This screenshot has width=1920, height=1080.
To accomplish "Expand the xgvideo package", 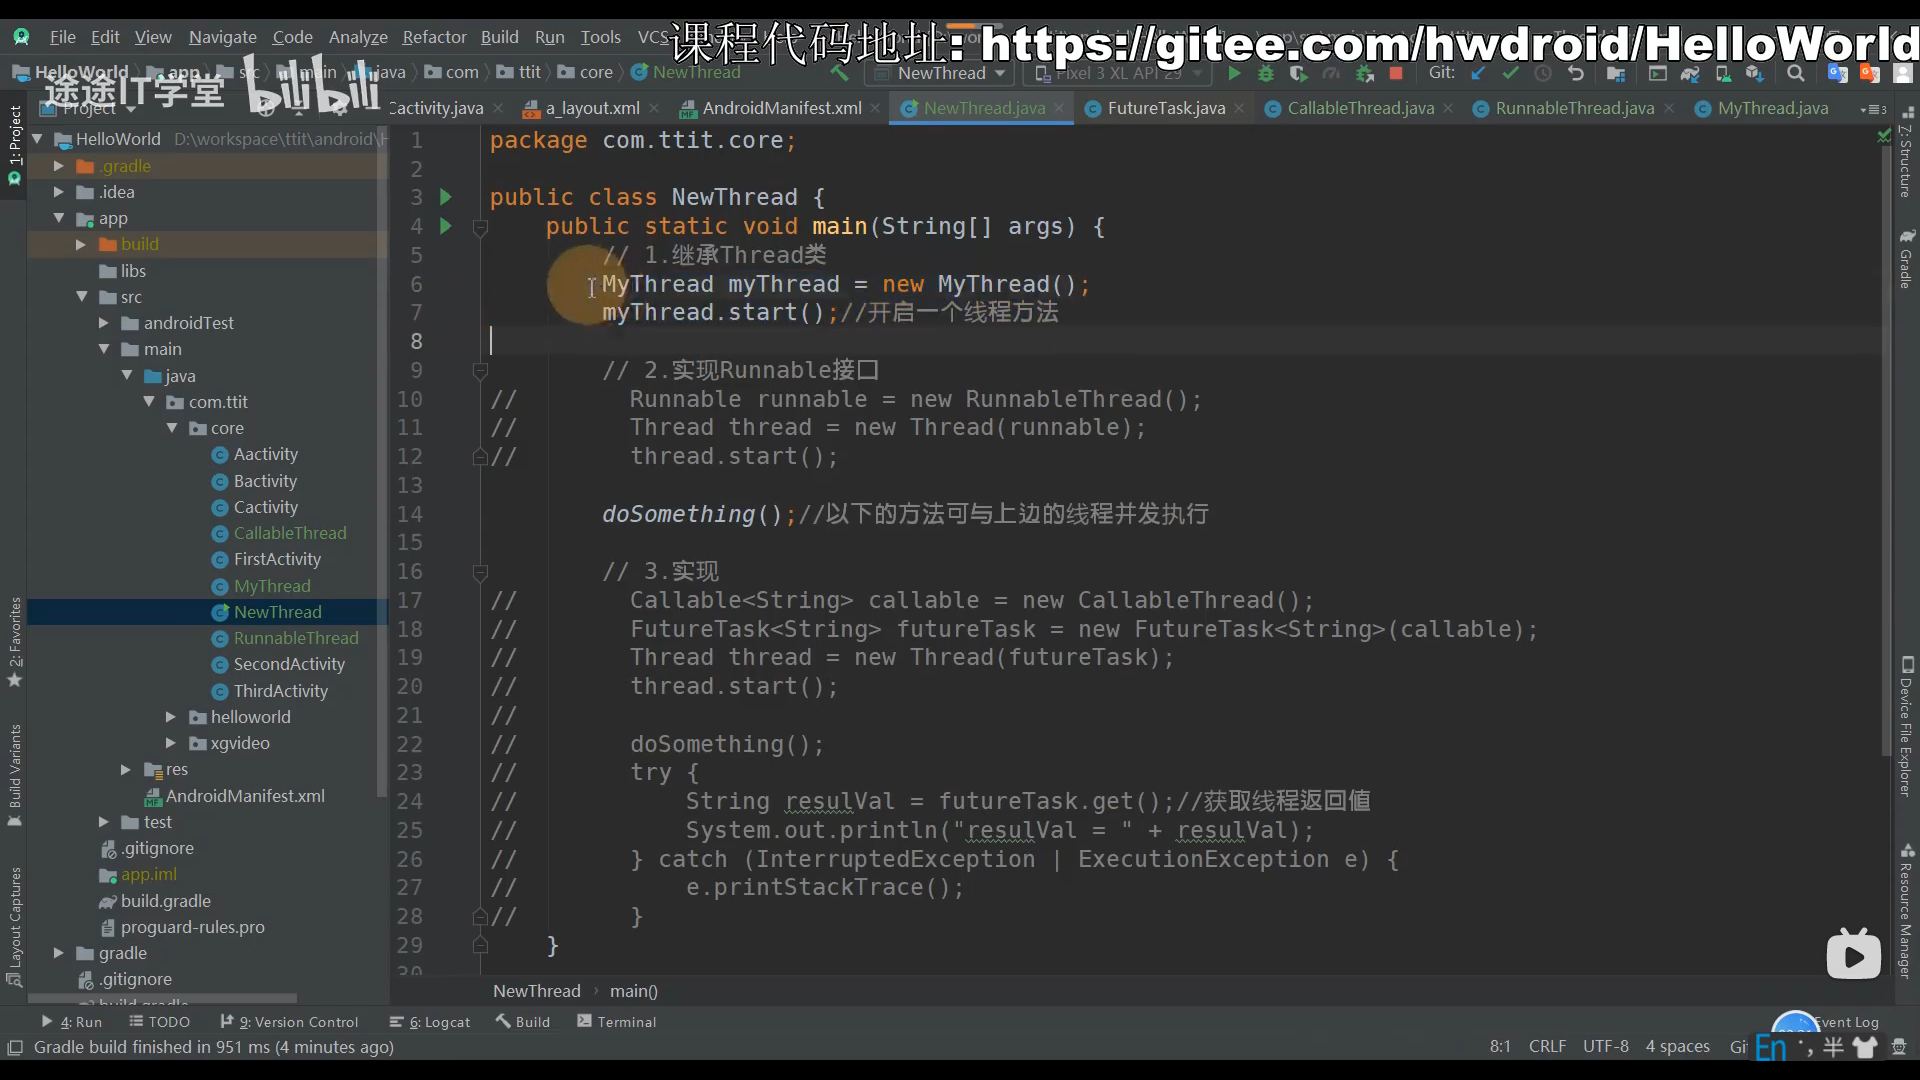I will point(170,743).
